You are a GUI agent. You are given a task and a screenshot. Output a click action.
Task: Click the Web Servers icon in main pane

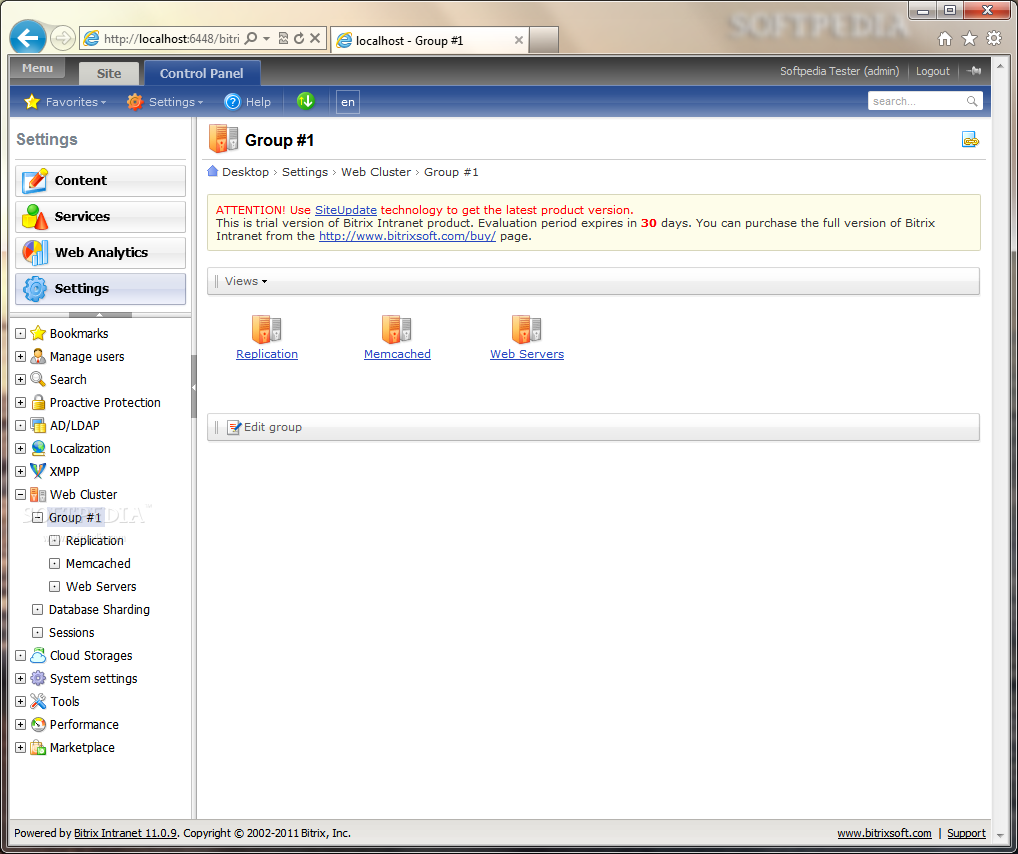(x=527, y=329)
